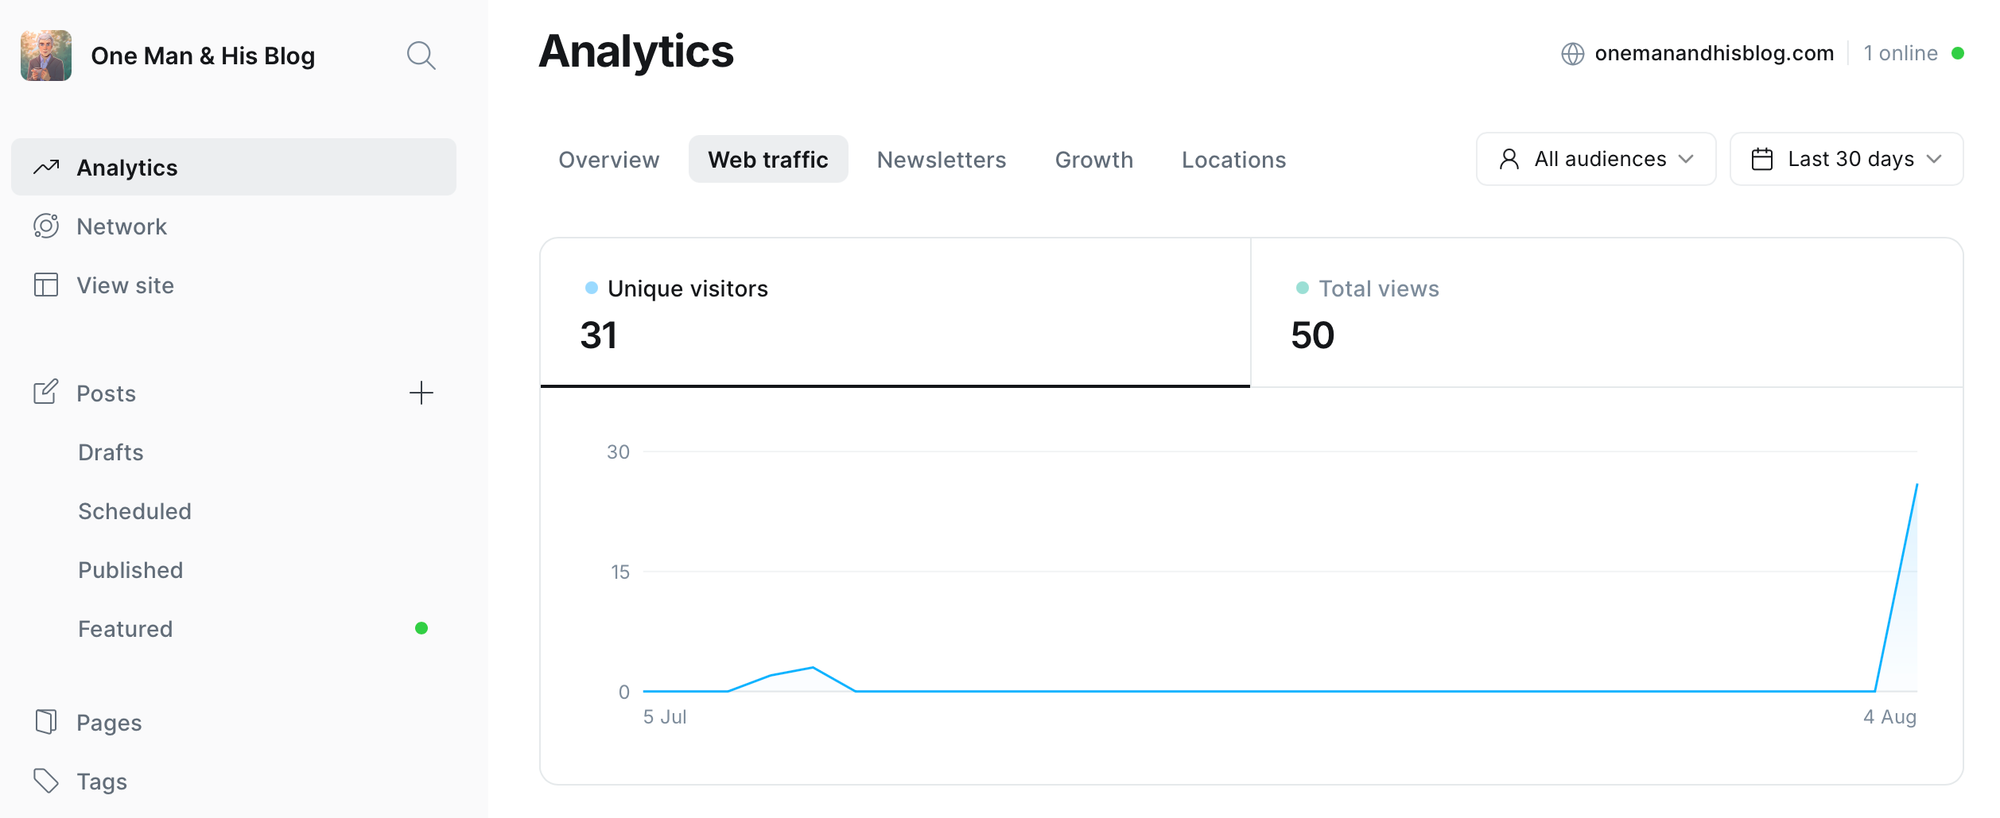The width and height of the screenshot is (2000, 818).
Task: Click the Posts edit icon
Action: (x=46, y=392)
